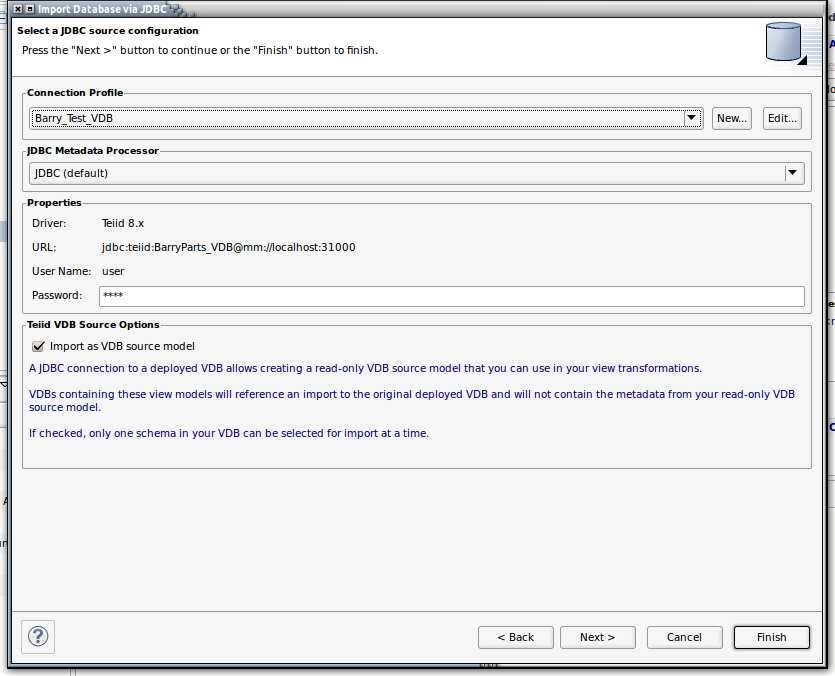Click the 'If checked, only one schema' note
The width and height of the screenshot is (835, 676).
coord(229,433)
